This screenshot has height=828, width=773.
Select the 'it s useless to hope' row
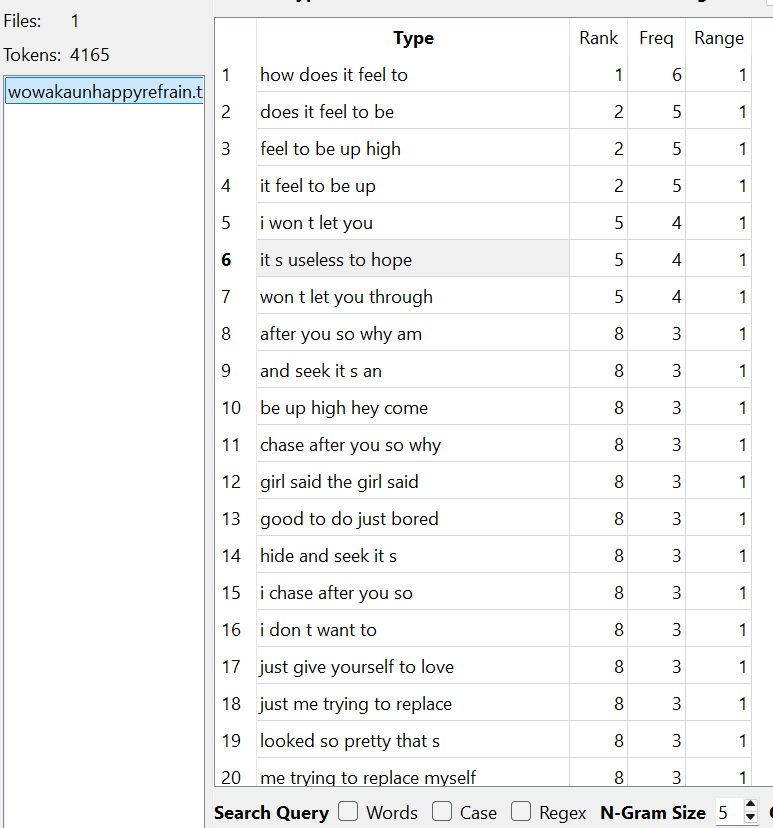tap(336, 260)
